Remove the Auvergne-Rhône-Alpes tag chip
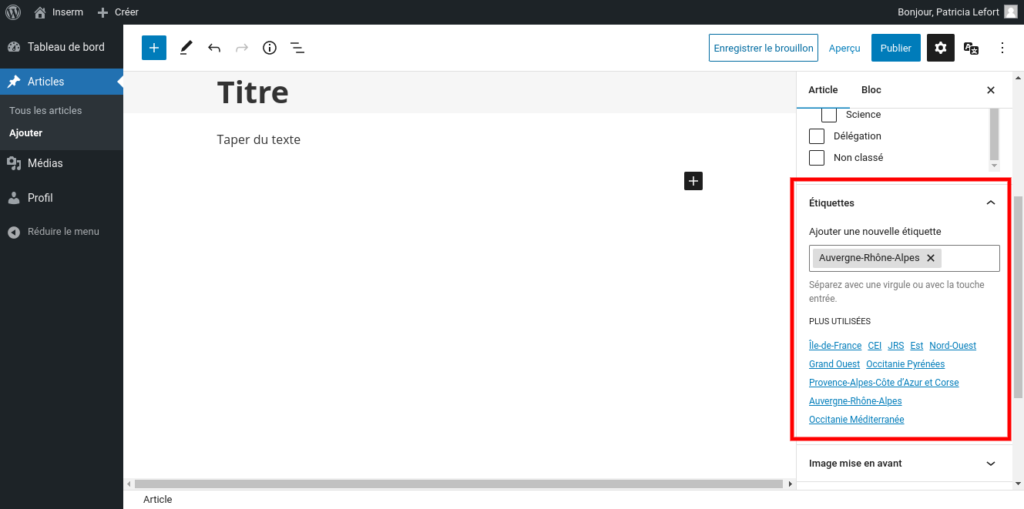 coord(930,258)
